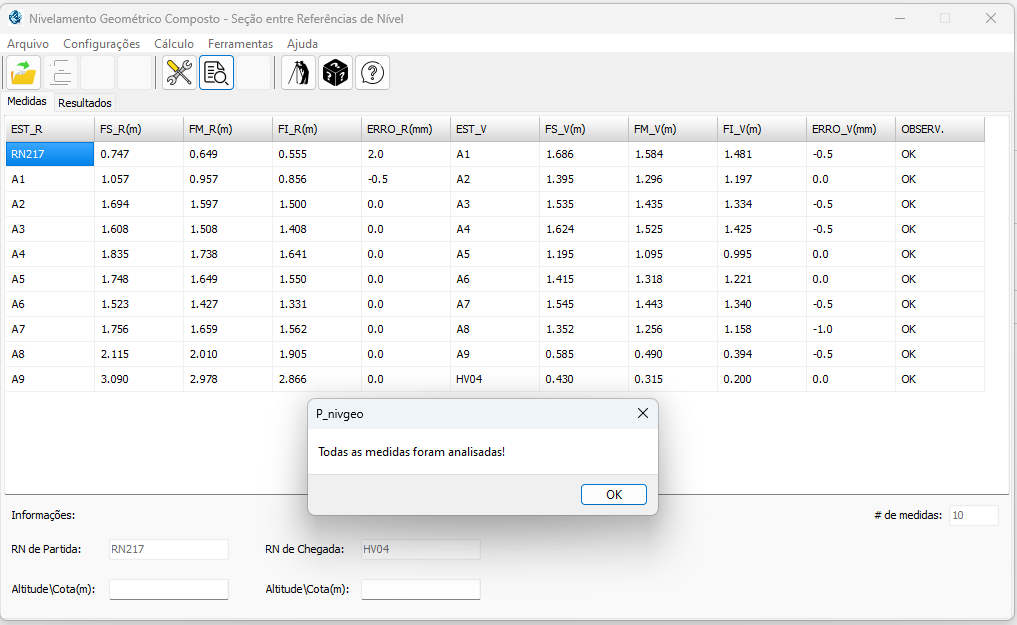Screen dimensions: 1017x625
Task: Select cell with value 1.835
Action: (x=139, y=254)
